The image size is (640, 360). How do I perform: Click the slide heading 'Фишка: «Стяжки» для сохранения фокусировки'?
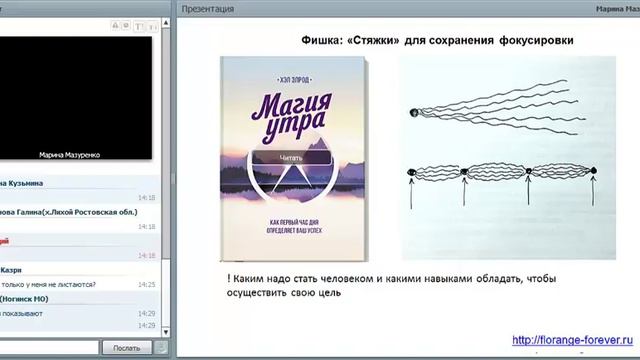(x=437, y=40)
